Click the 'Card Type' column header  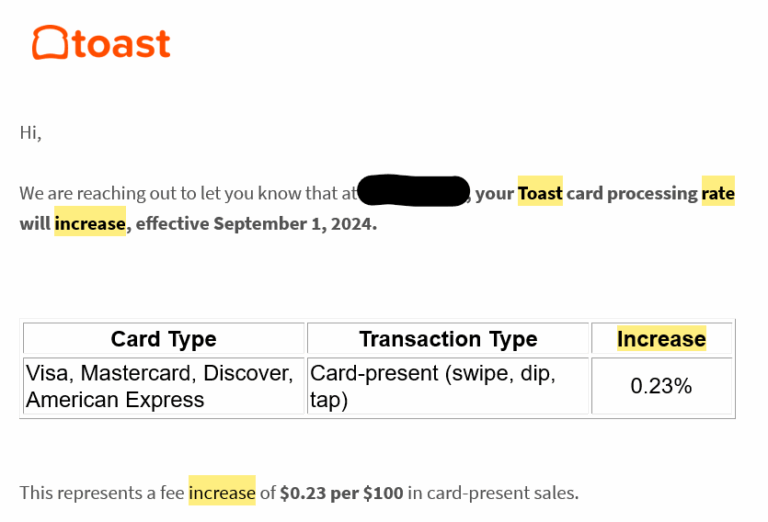point(164,339)
